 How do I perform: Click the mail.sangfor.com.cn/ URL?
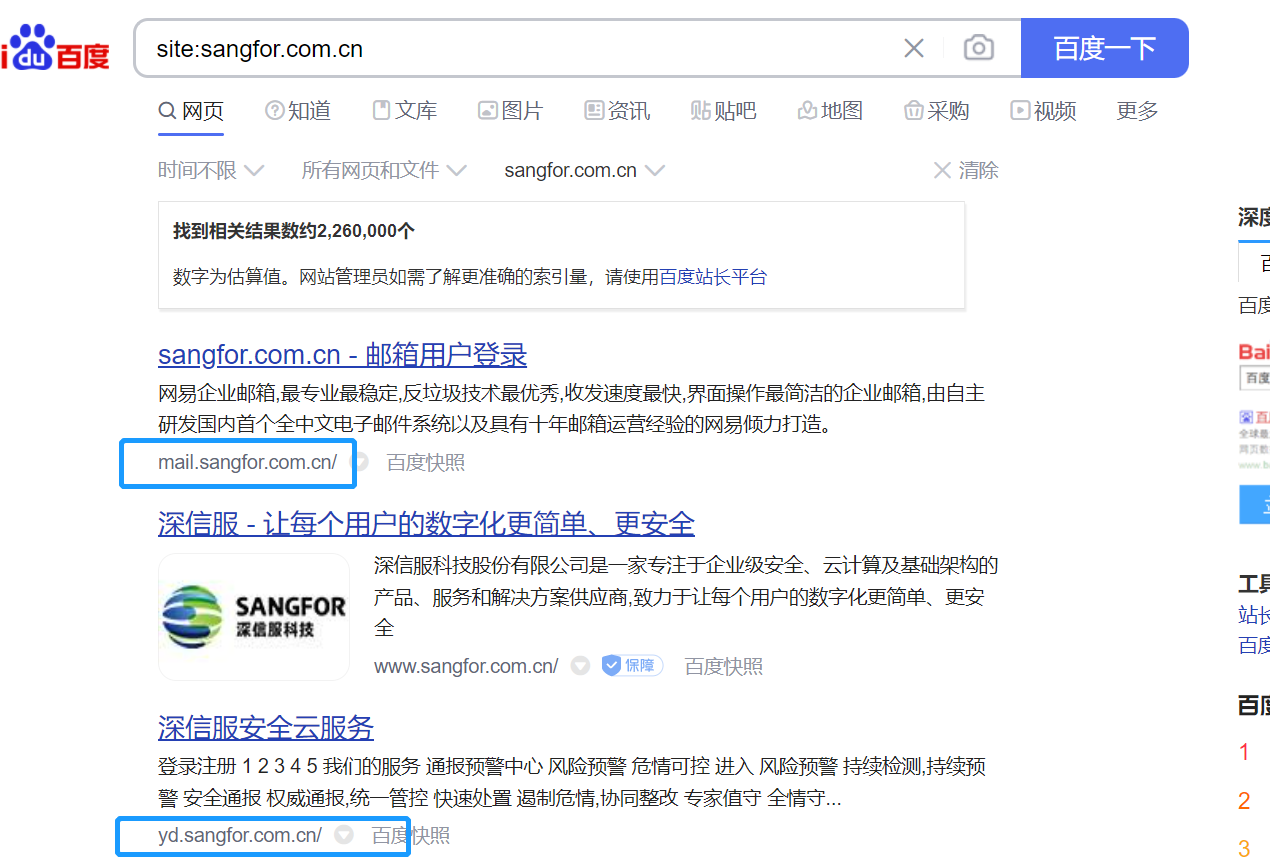[x=248, y=462]
